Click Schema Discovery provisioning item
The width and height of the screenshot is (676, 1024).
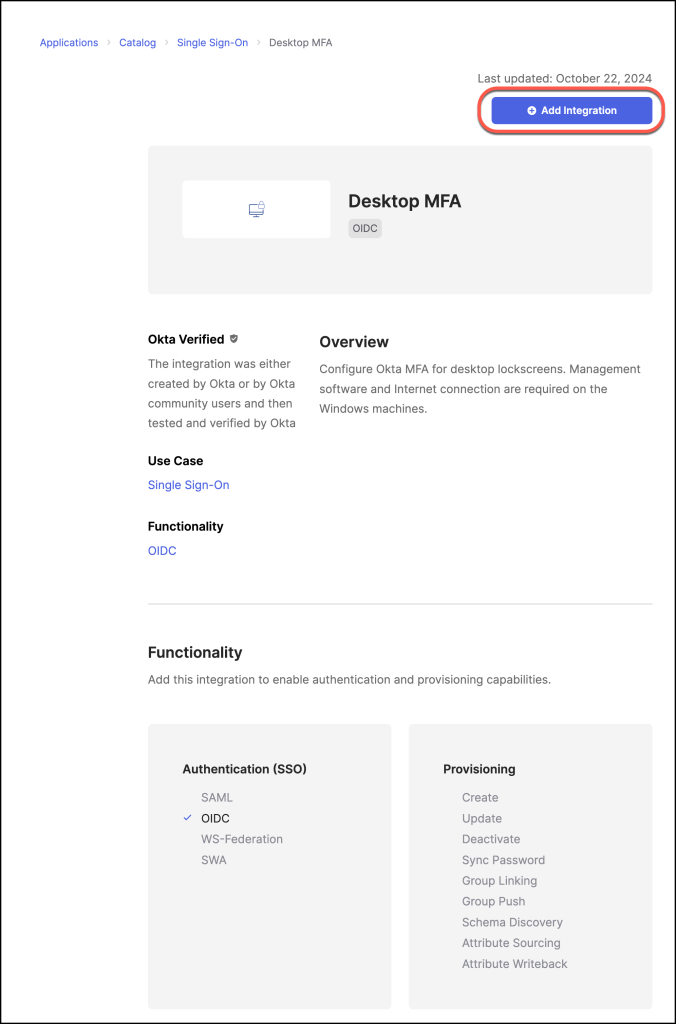coord(512,922)
